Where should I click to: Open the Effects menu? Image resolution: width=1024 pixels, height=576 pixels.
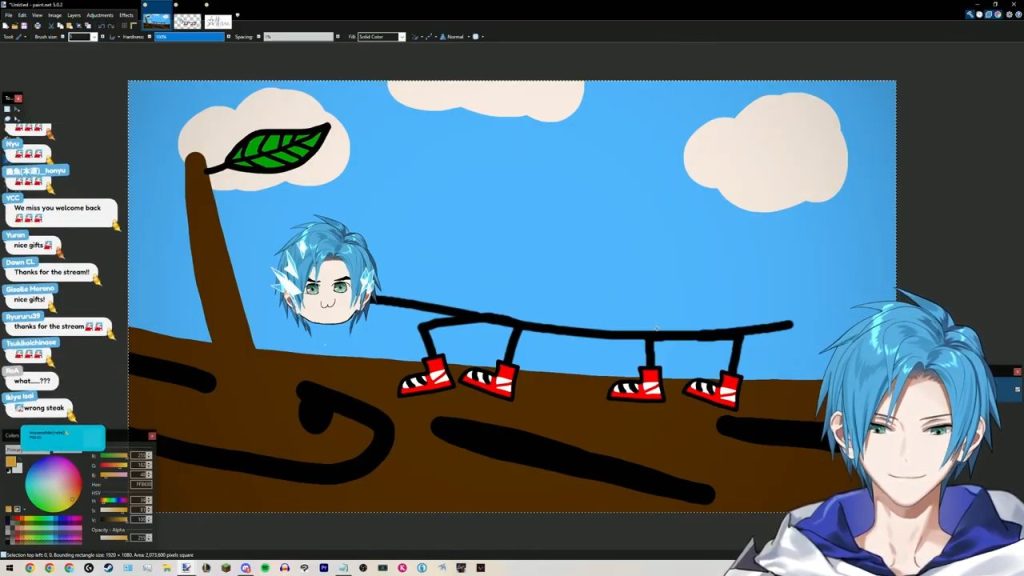coord(126,15)
